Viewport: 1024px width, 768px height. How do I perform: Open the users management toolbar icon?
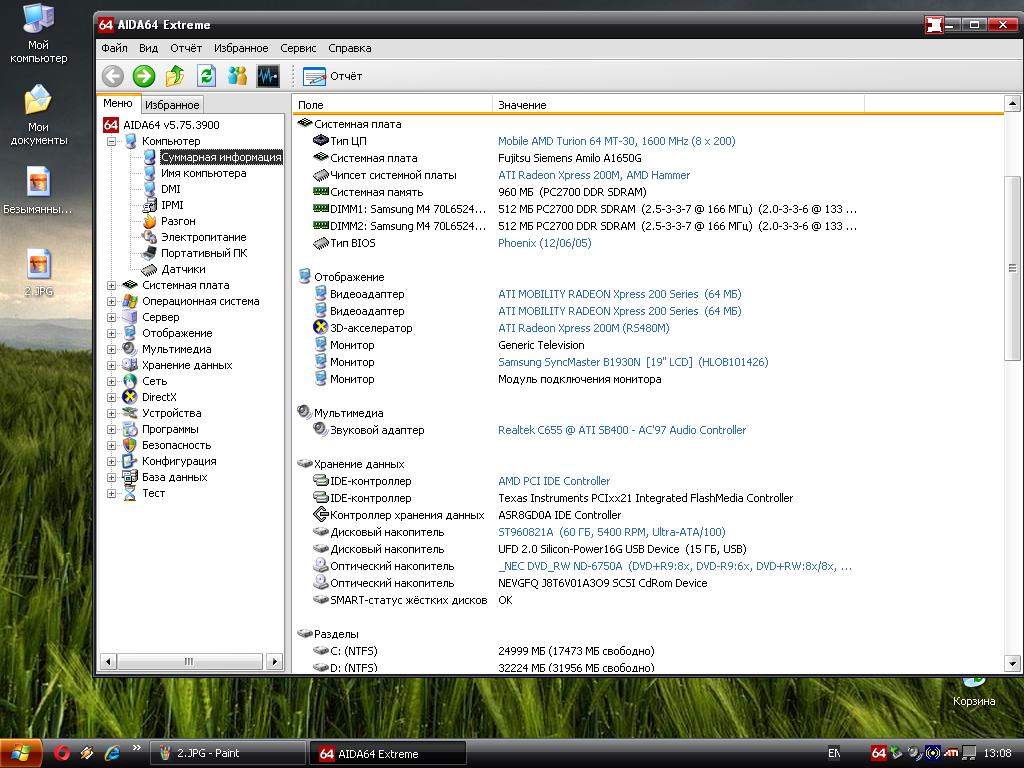237,76
